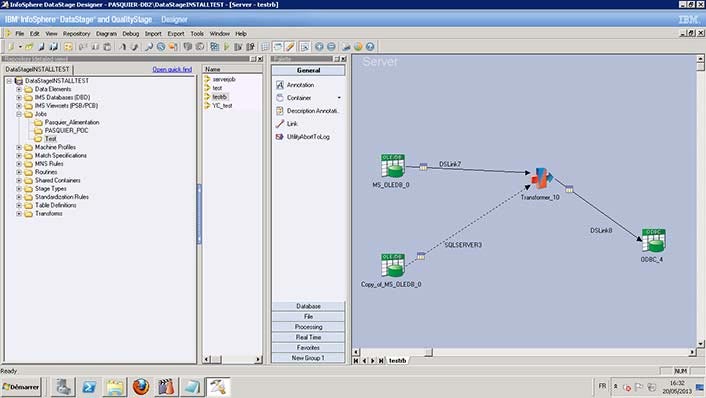Click the DSLink7 link marker near MS_OLEDB_0

click(423, 167)
